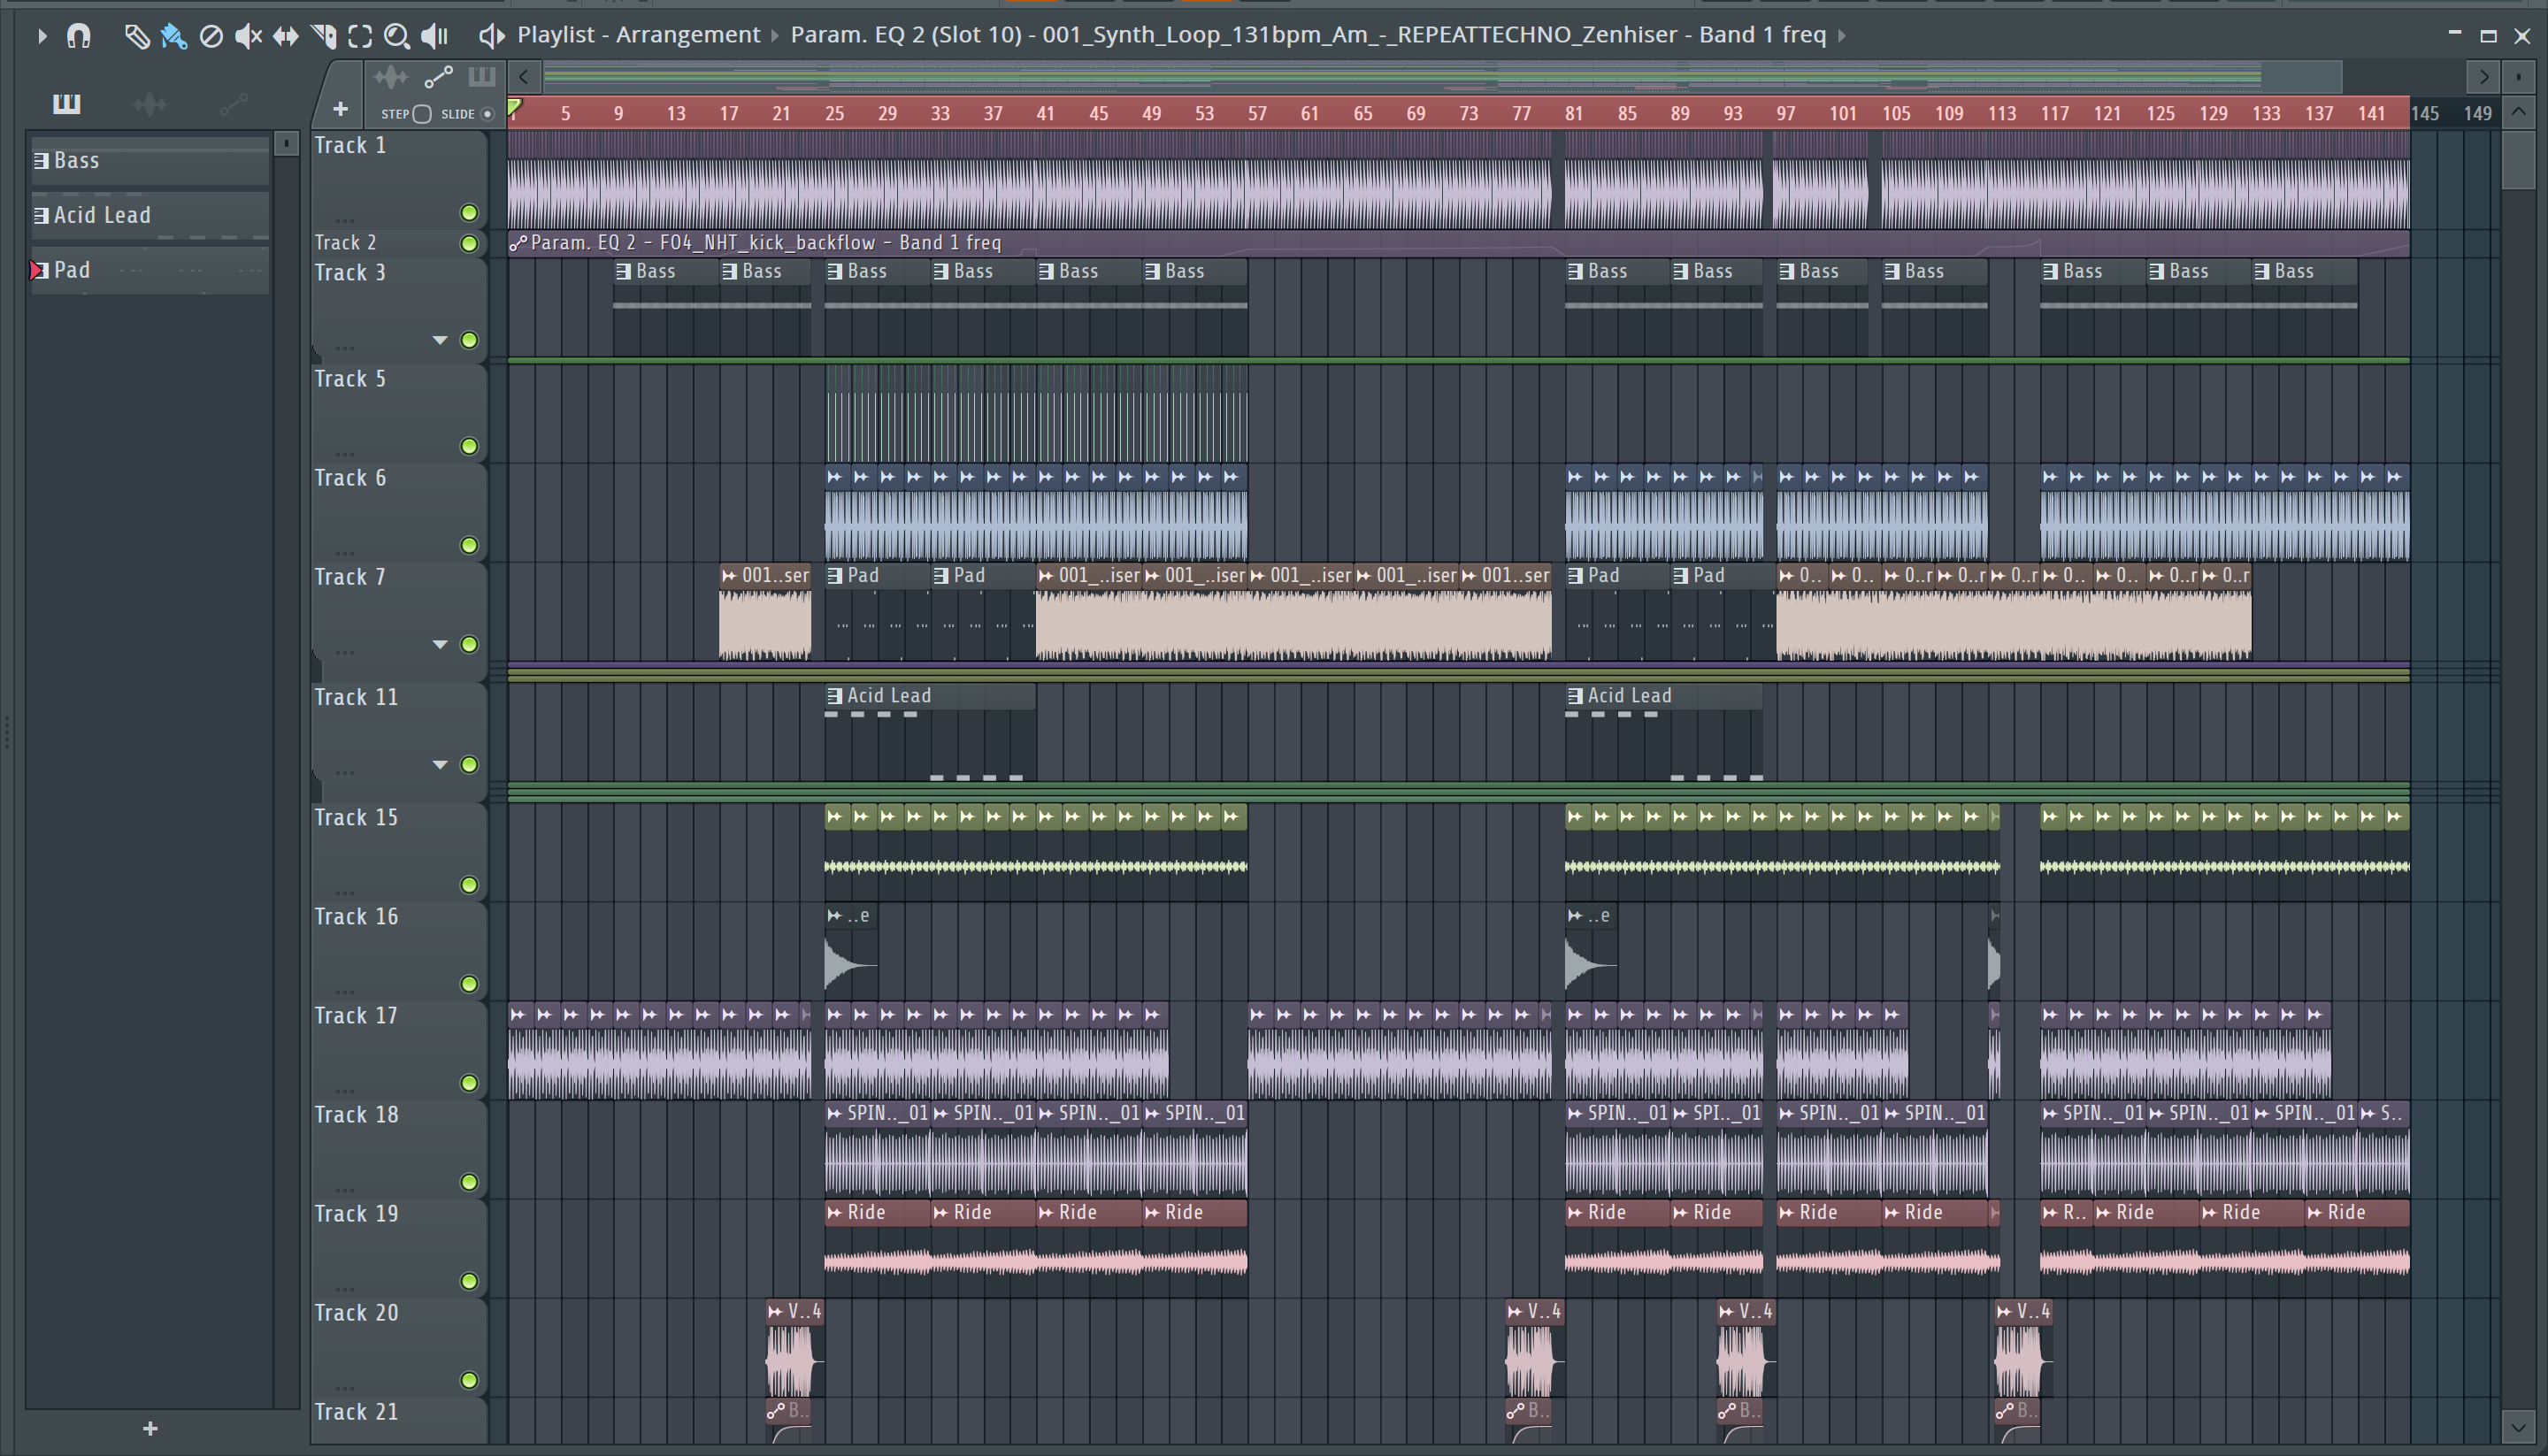
Task: Click the Track 18 label
Action: click(x=356, y=1115)
